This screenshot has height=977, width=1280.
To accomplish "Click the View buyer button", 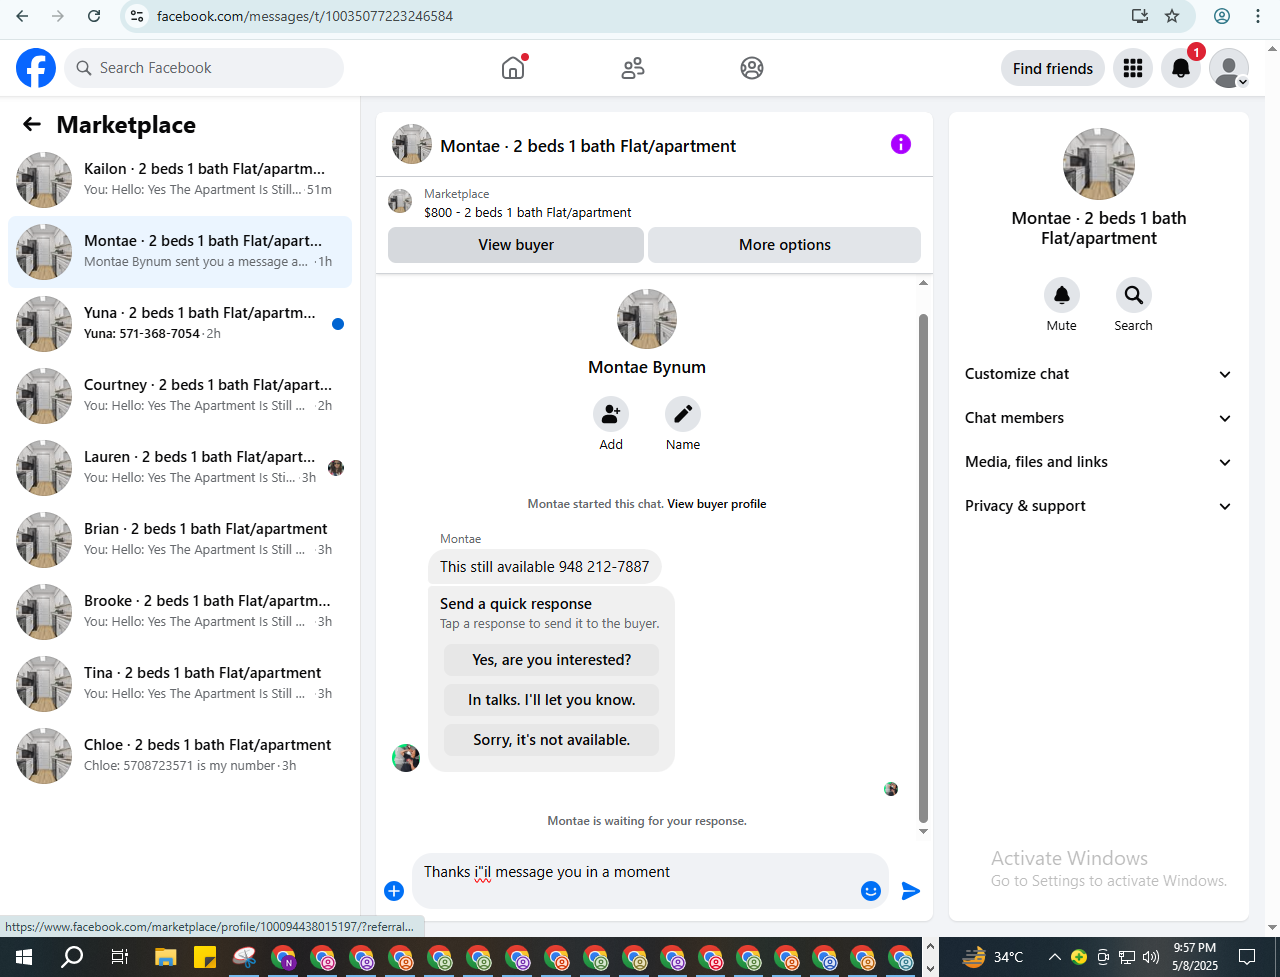I will click(x=516, y=245).
